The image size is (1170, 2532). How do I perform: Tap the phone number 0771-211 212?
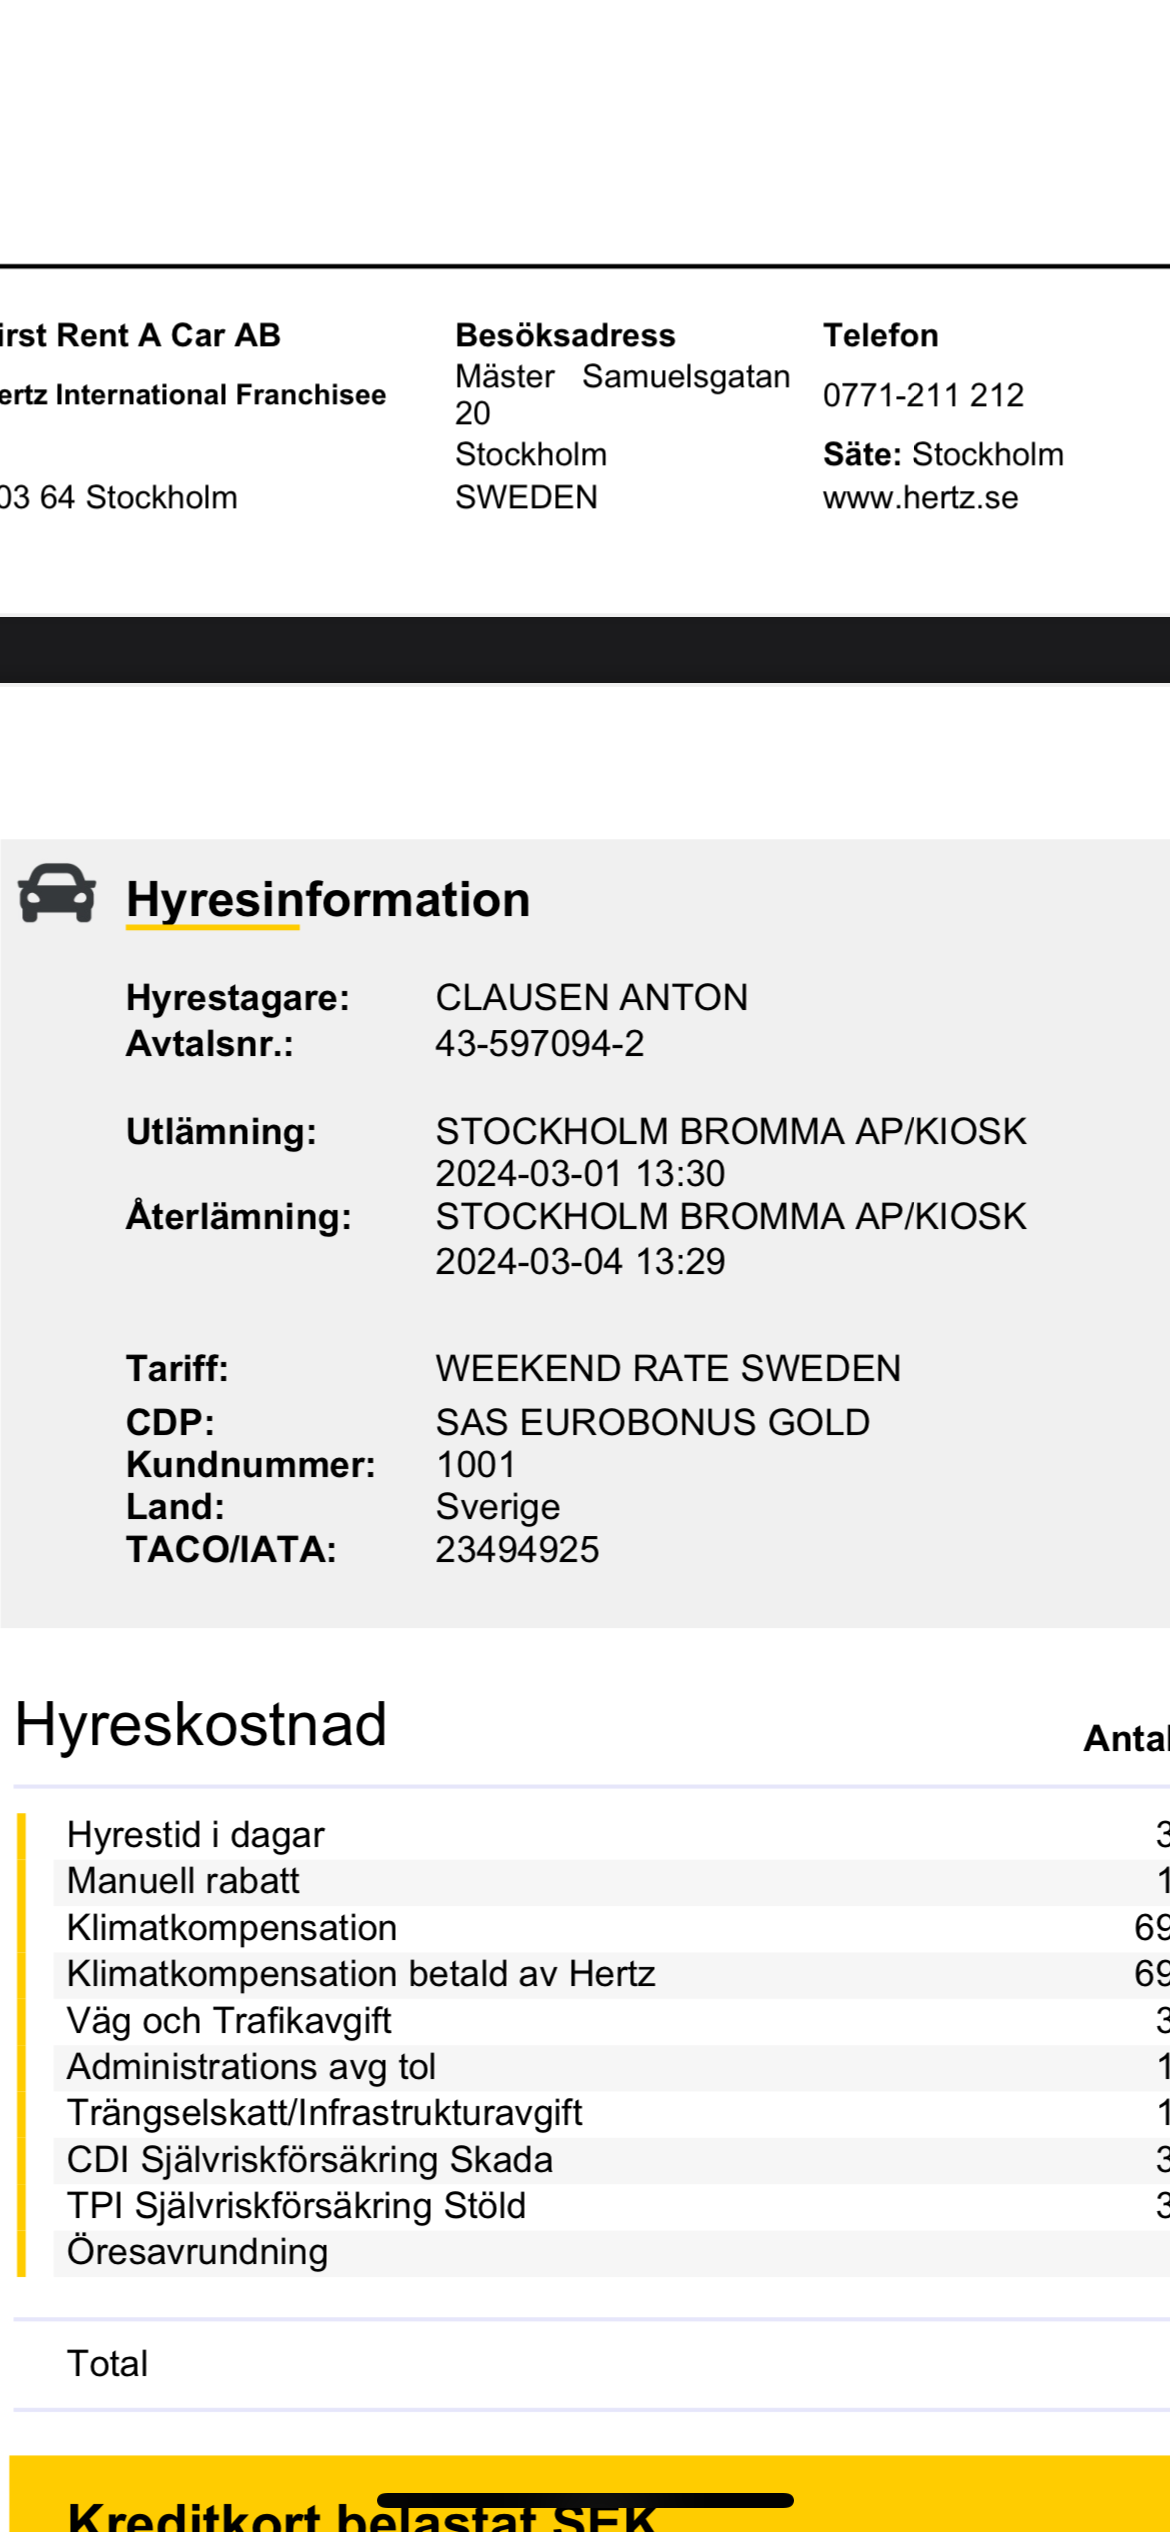pyautogui.click(x=923, y=395)
